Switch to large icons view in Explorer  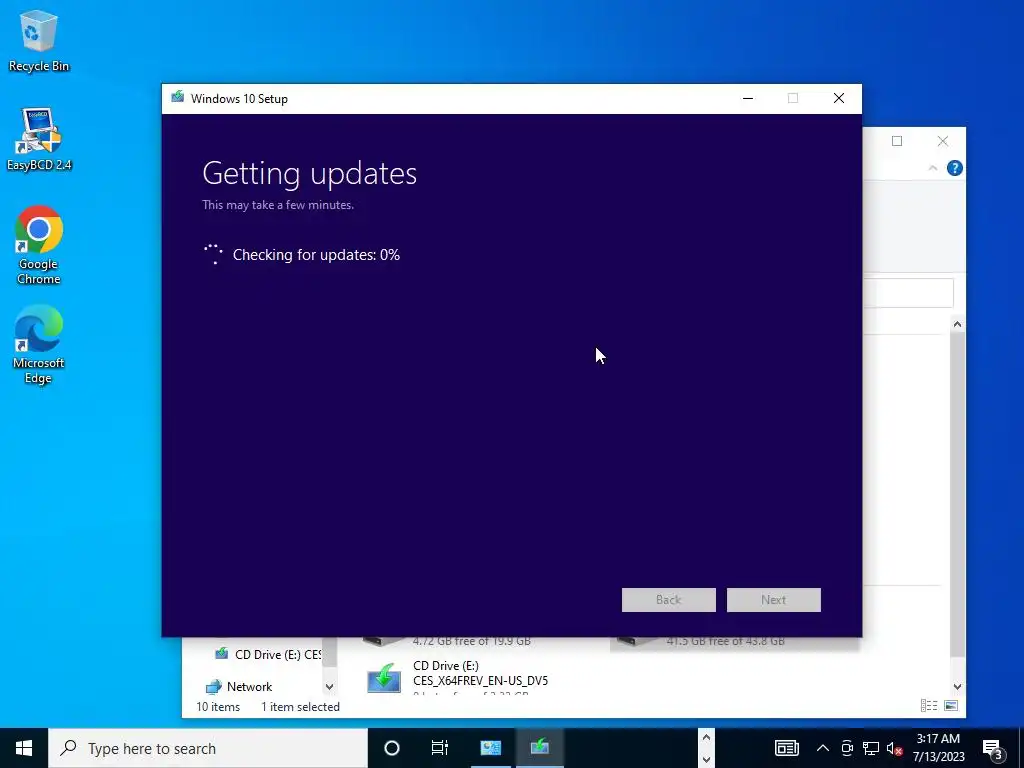(951, 705)
